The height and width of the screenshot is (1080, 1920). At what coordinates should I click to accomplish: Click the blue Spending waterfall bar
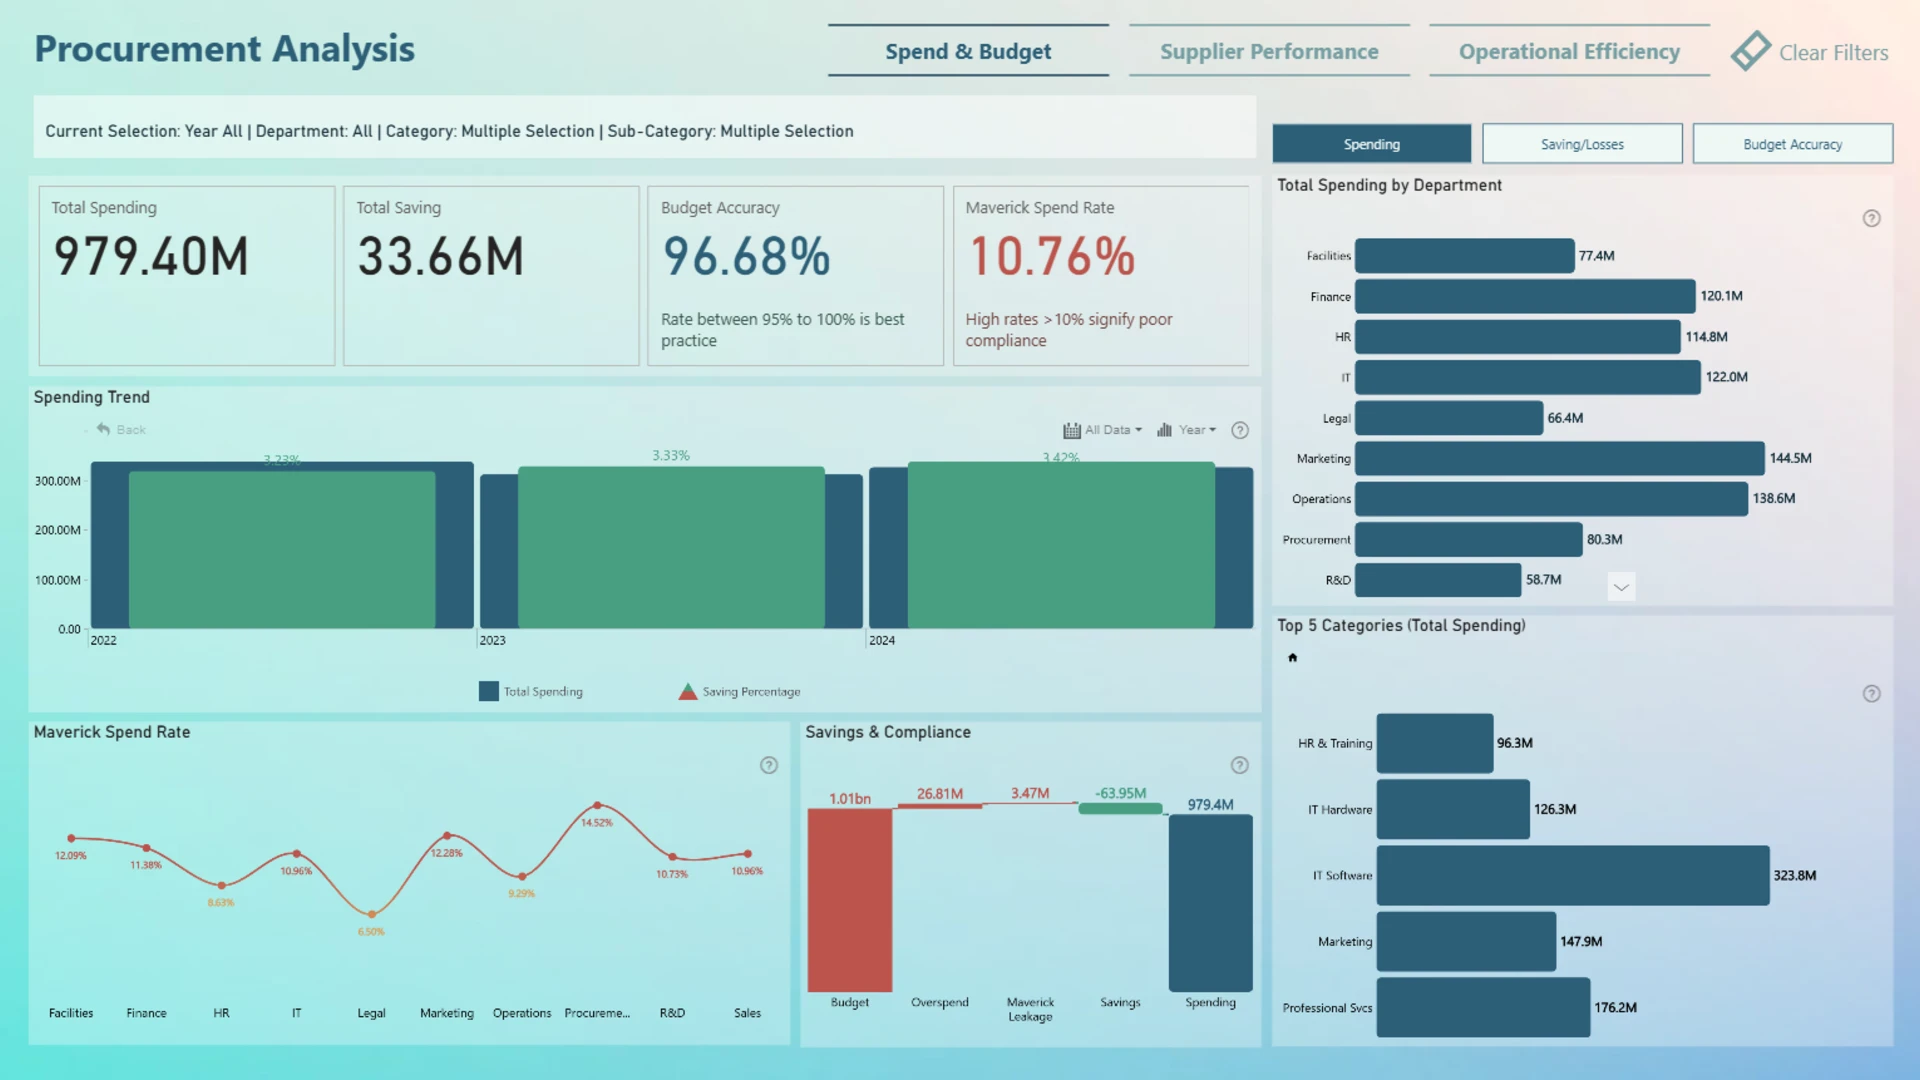click(1211, 903)
